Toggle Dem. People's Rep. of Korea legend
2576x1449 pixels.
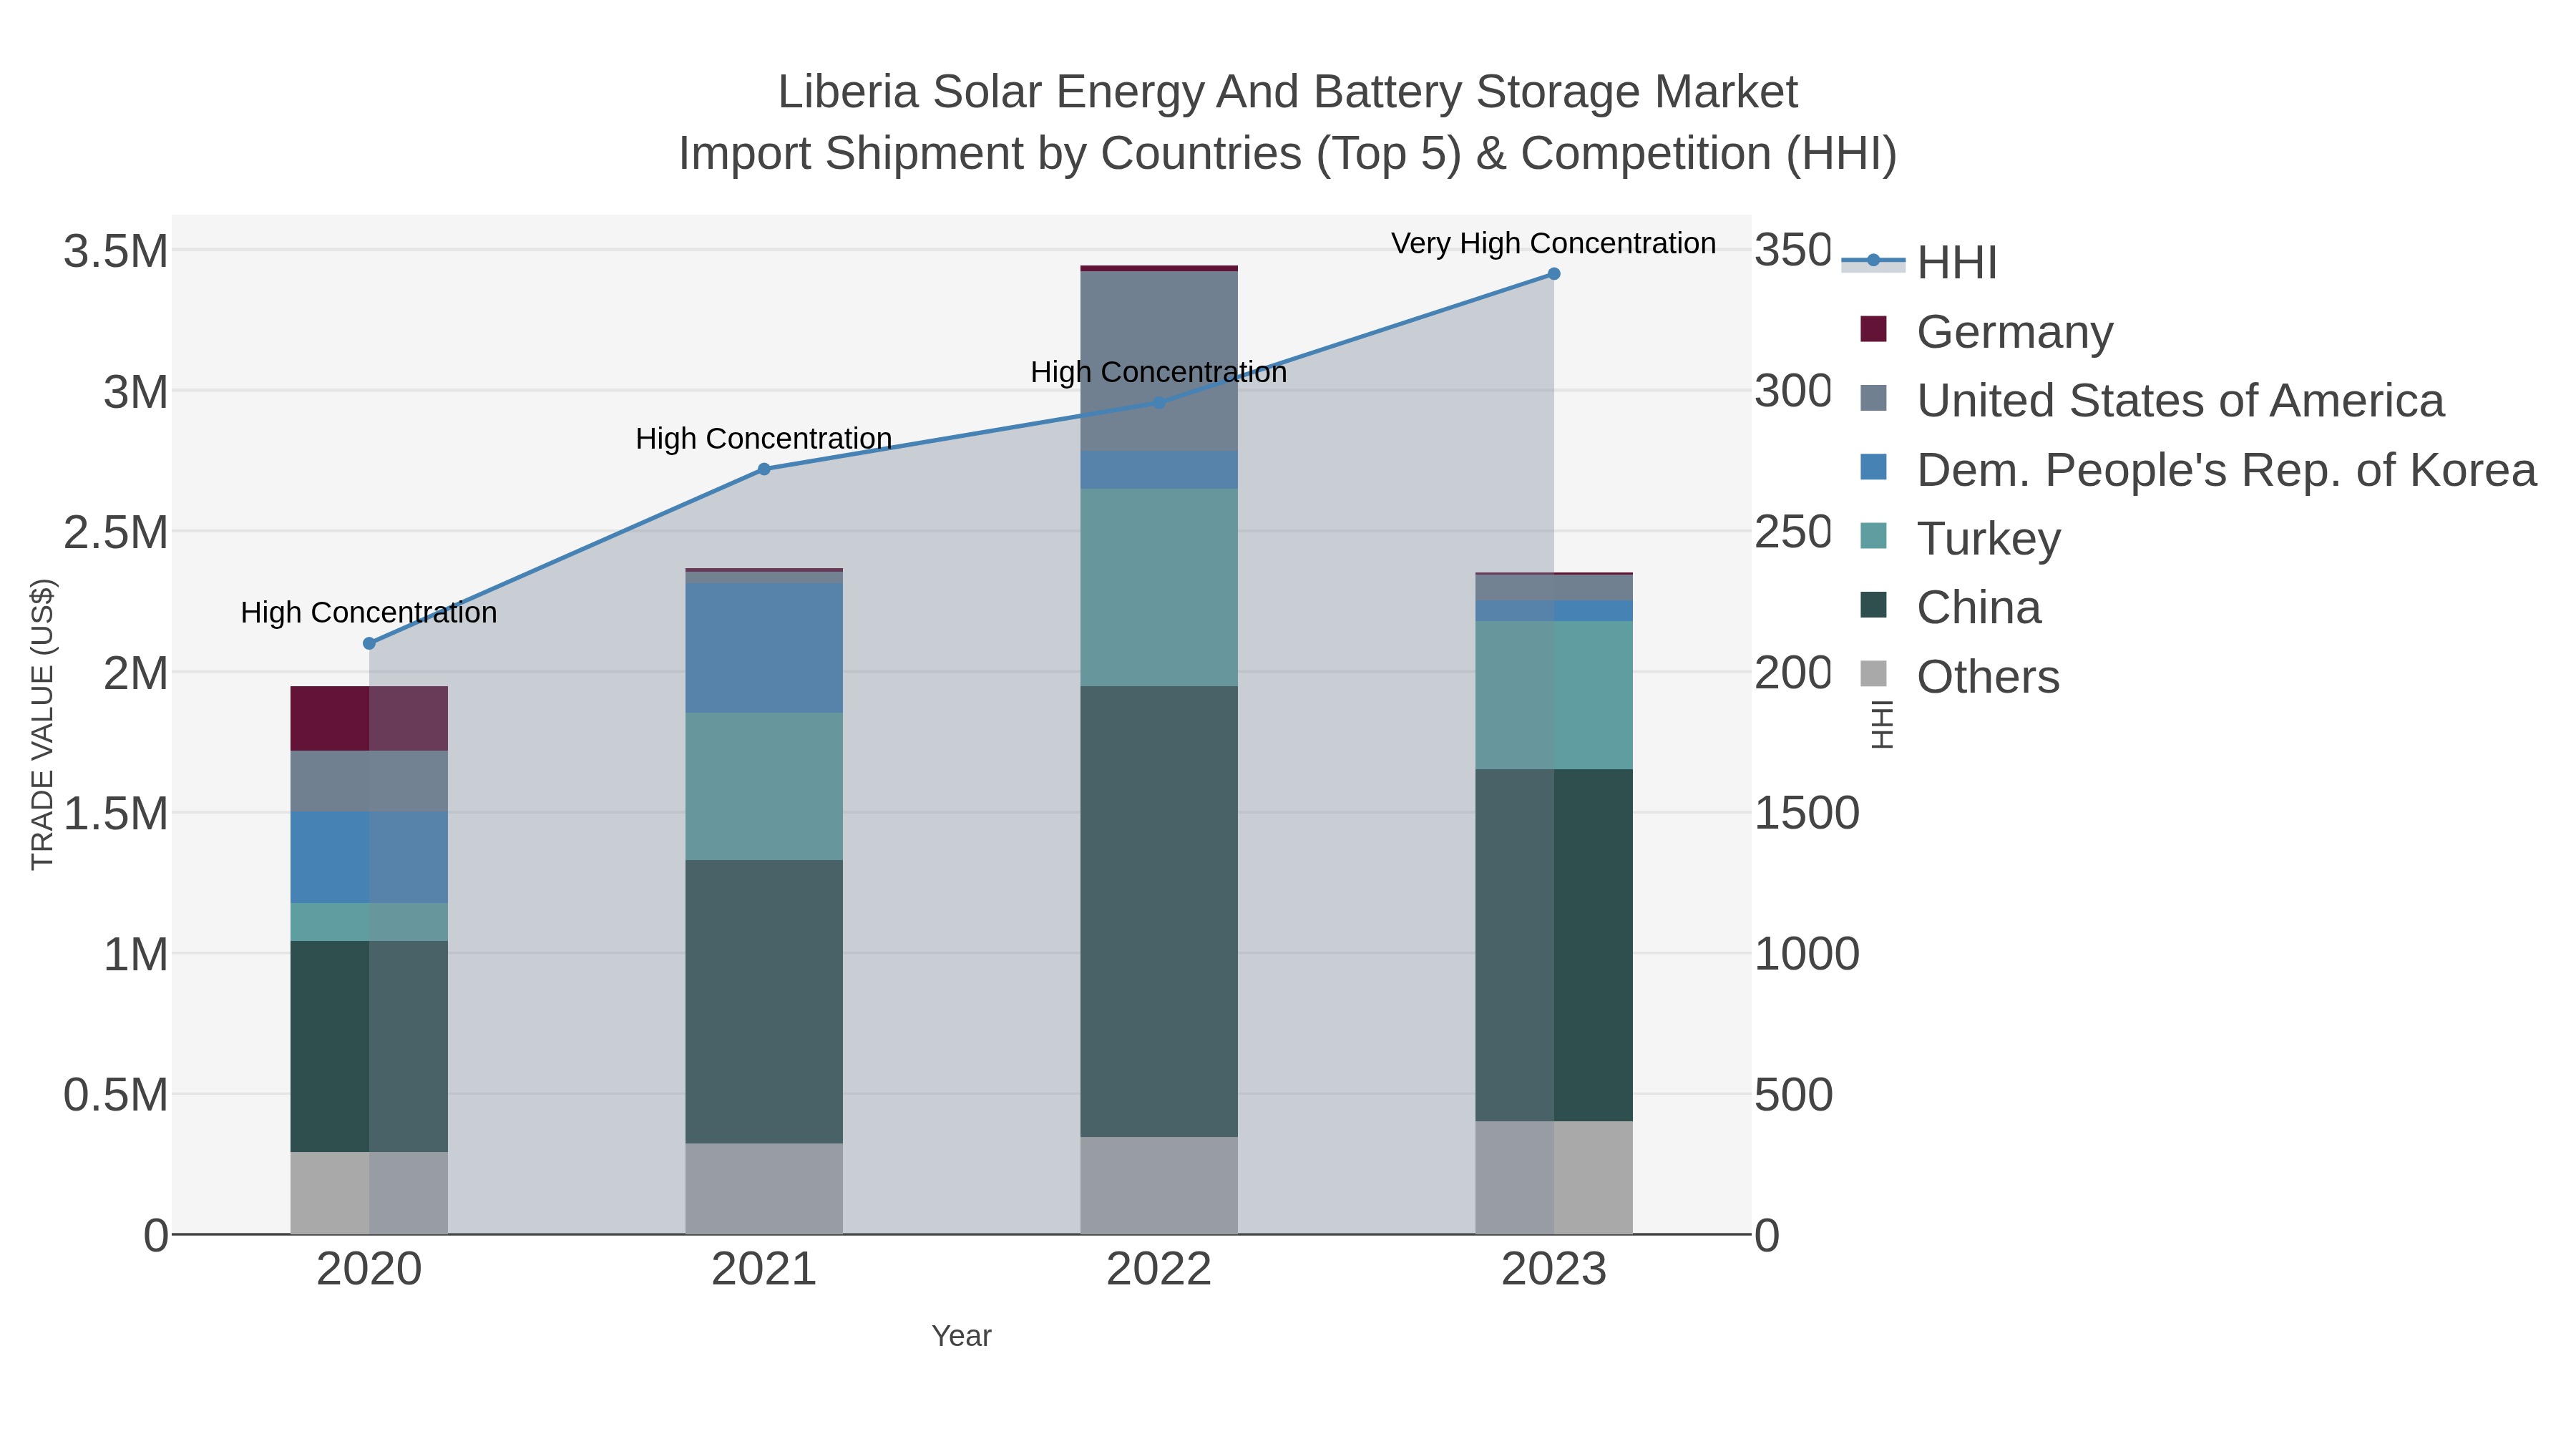point(2198,469)
